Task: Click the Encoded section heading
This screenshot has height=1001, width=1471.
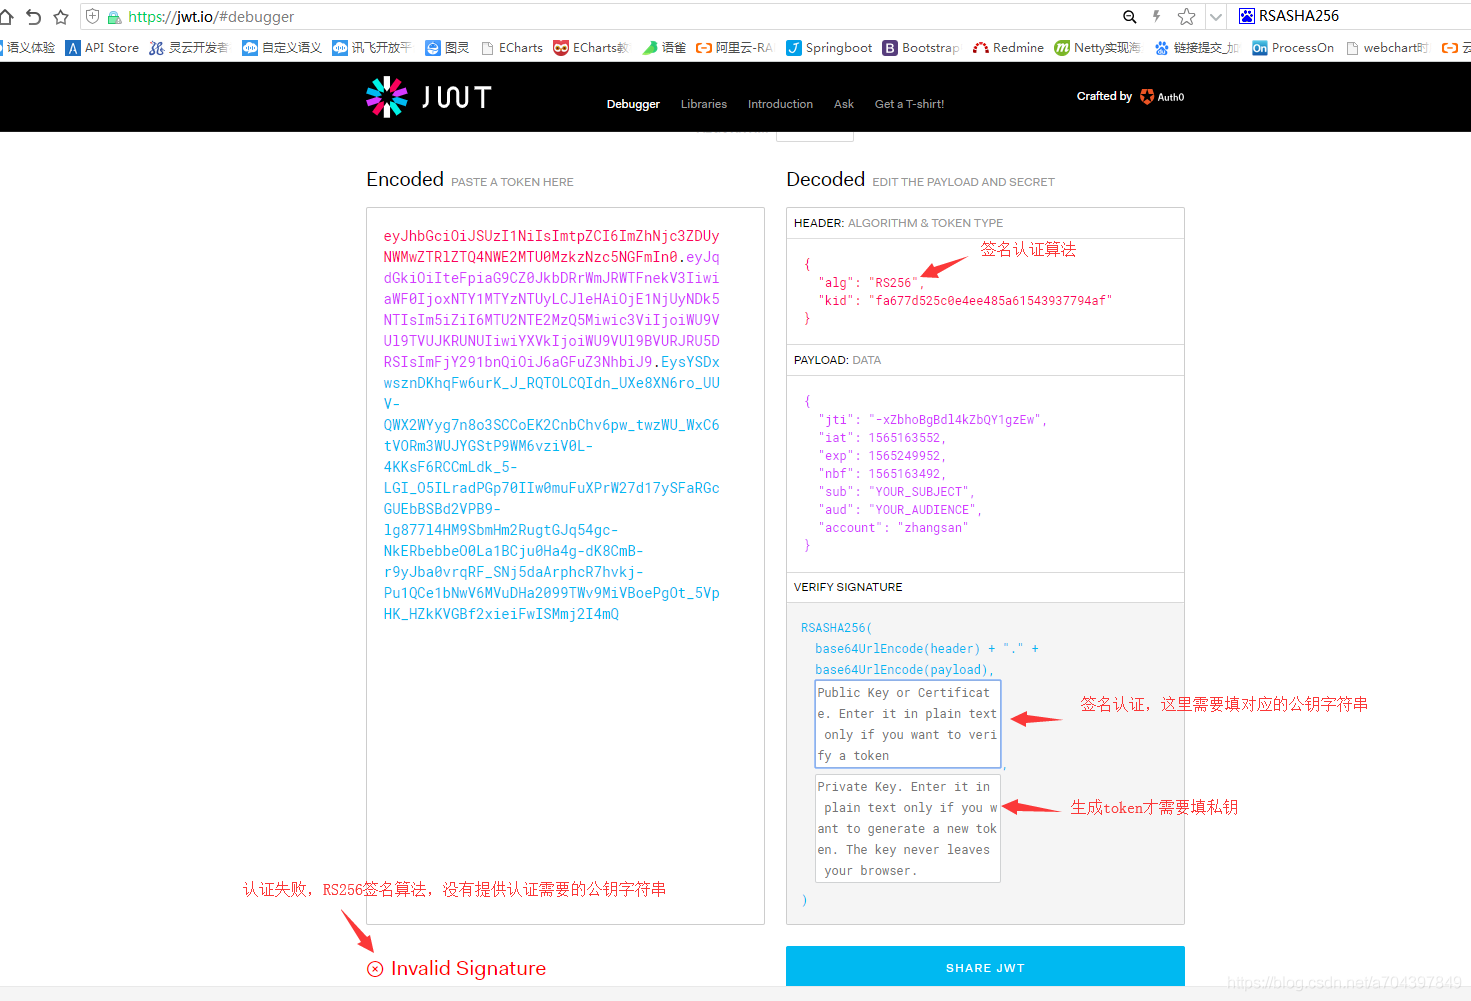Action: click(405, 179)
